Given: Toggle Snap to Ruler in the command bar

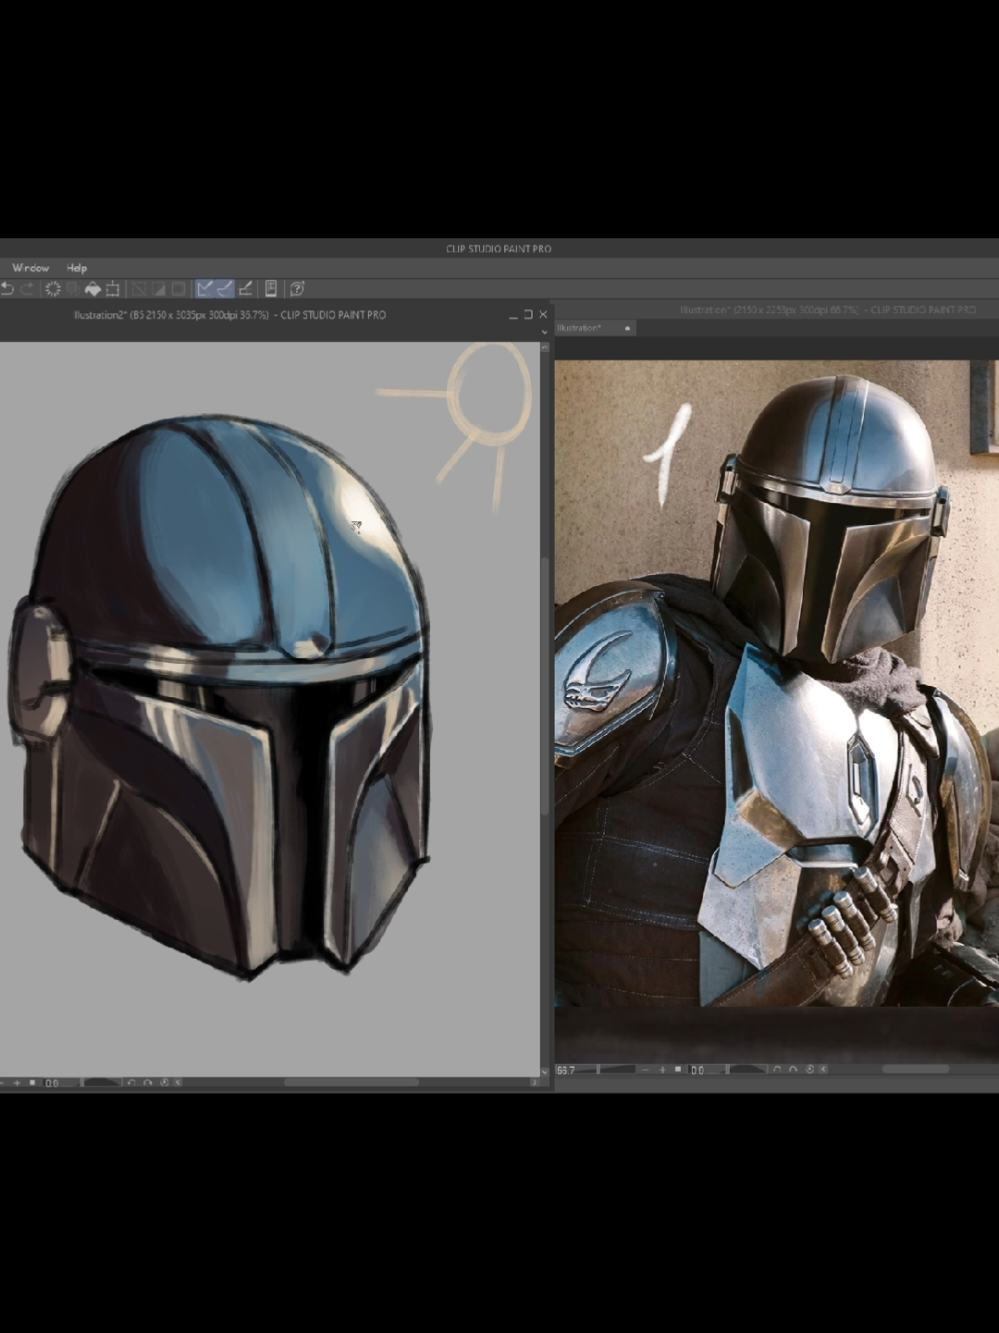Looking at the screenshot, I should (x=205, y=289).
